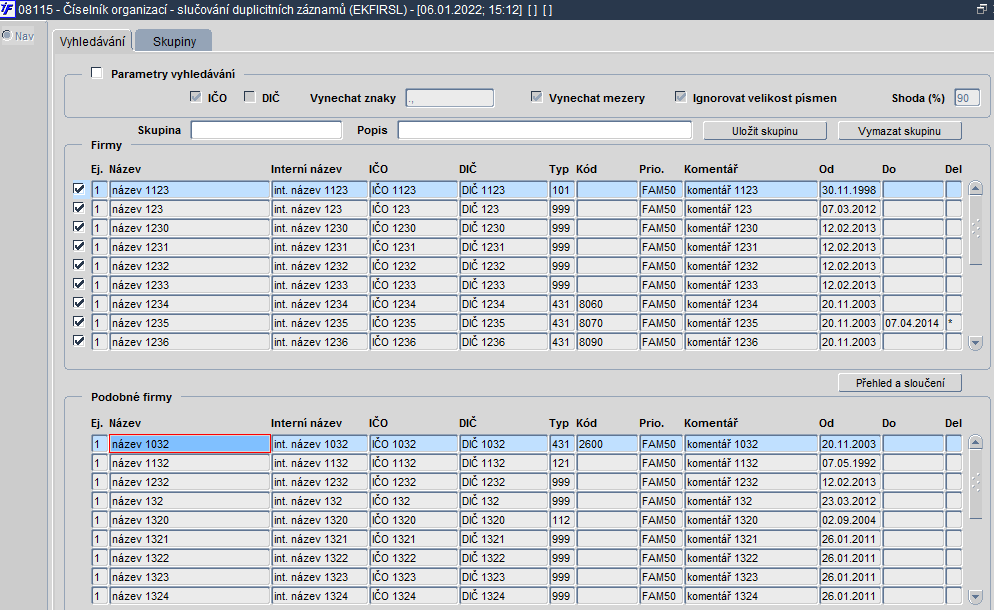Click the int. název 1230 cell
This screenshot has height=610, width=994.
click(320, 228)
